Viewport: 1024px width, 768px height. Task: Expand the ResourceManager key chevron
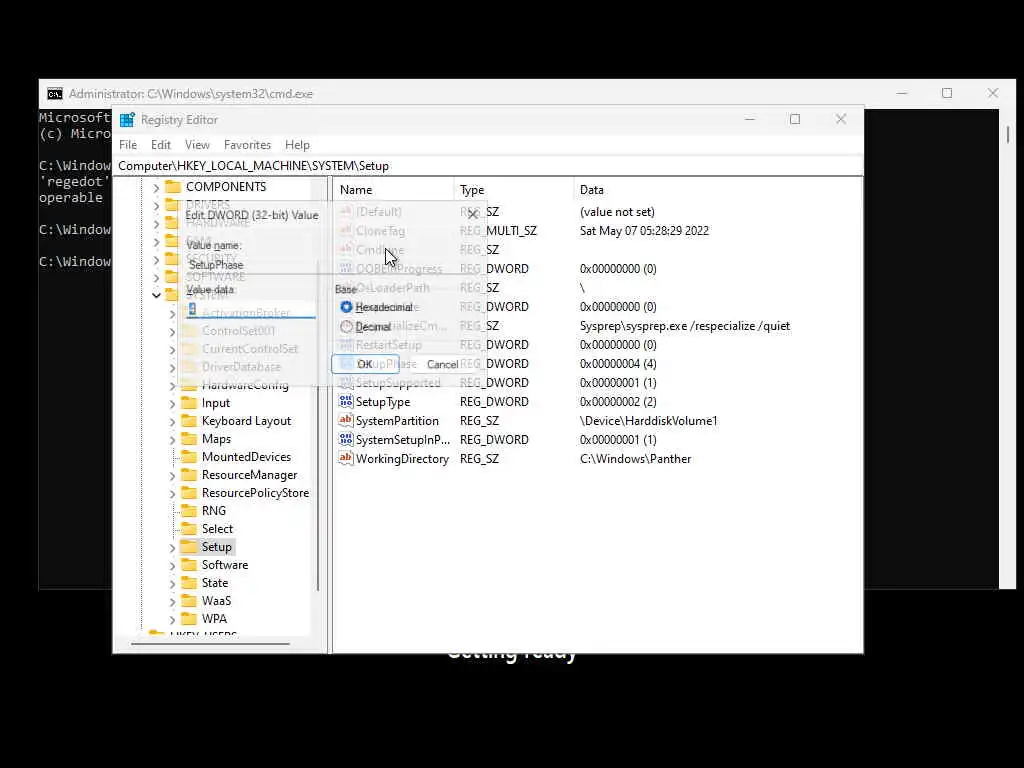172,475
